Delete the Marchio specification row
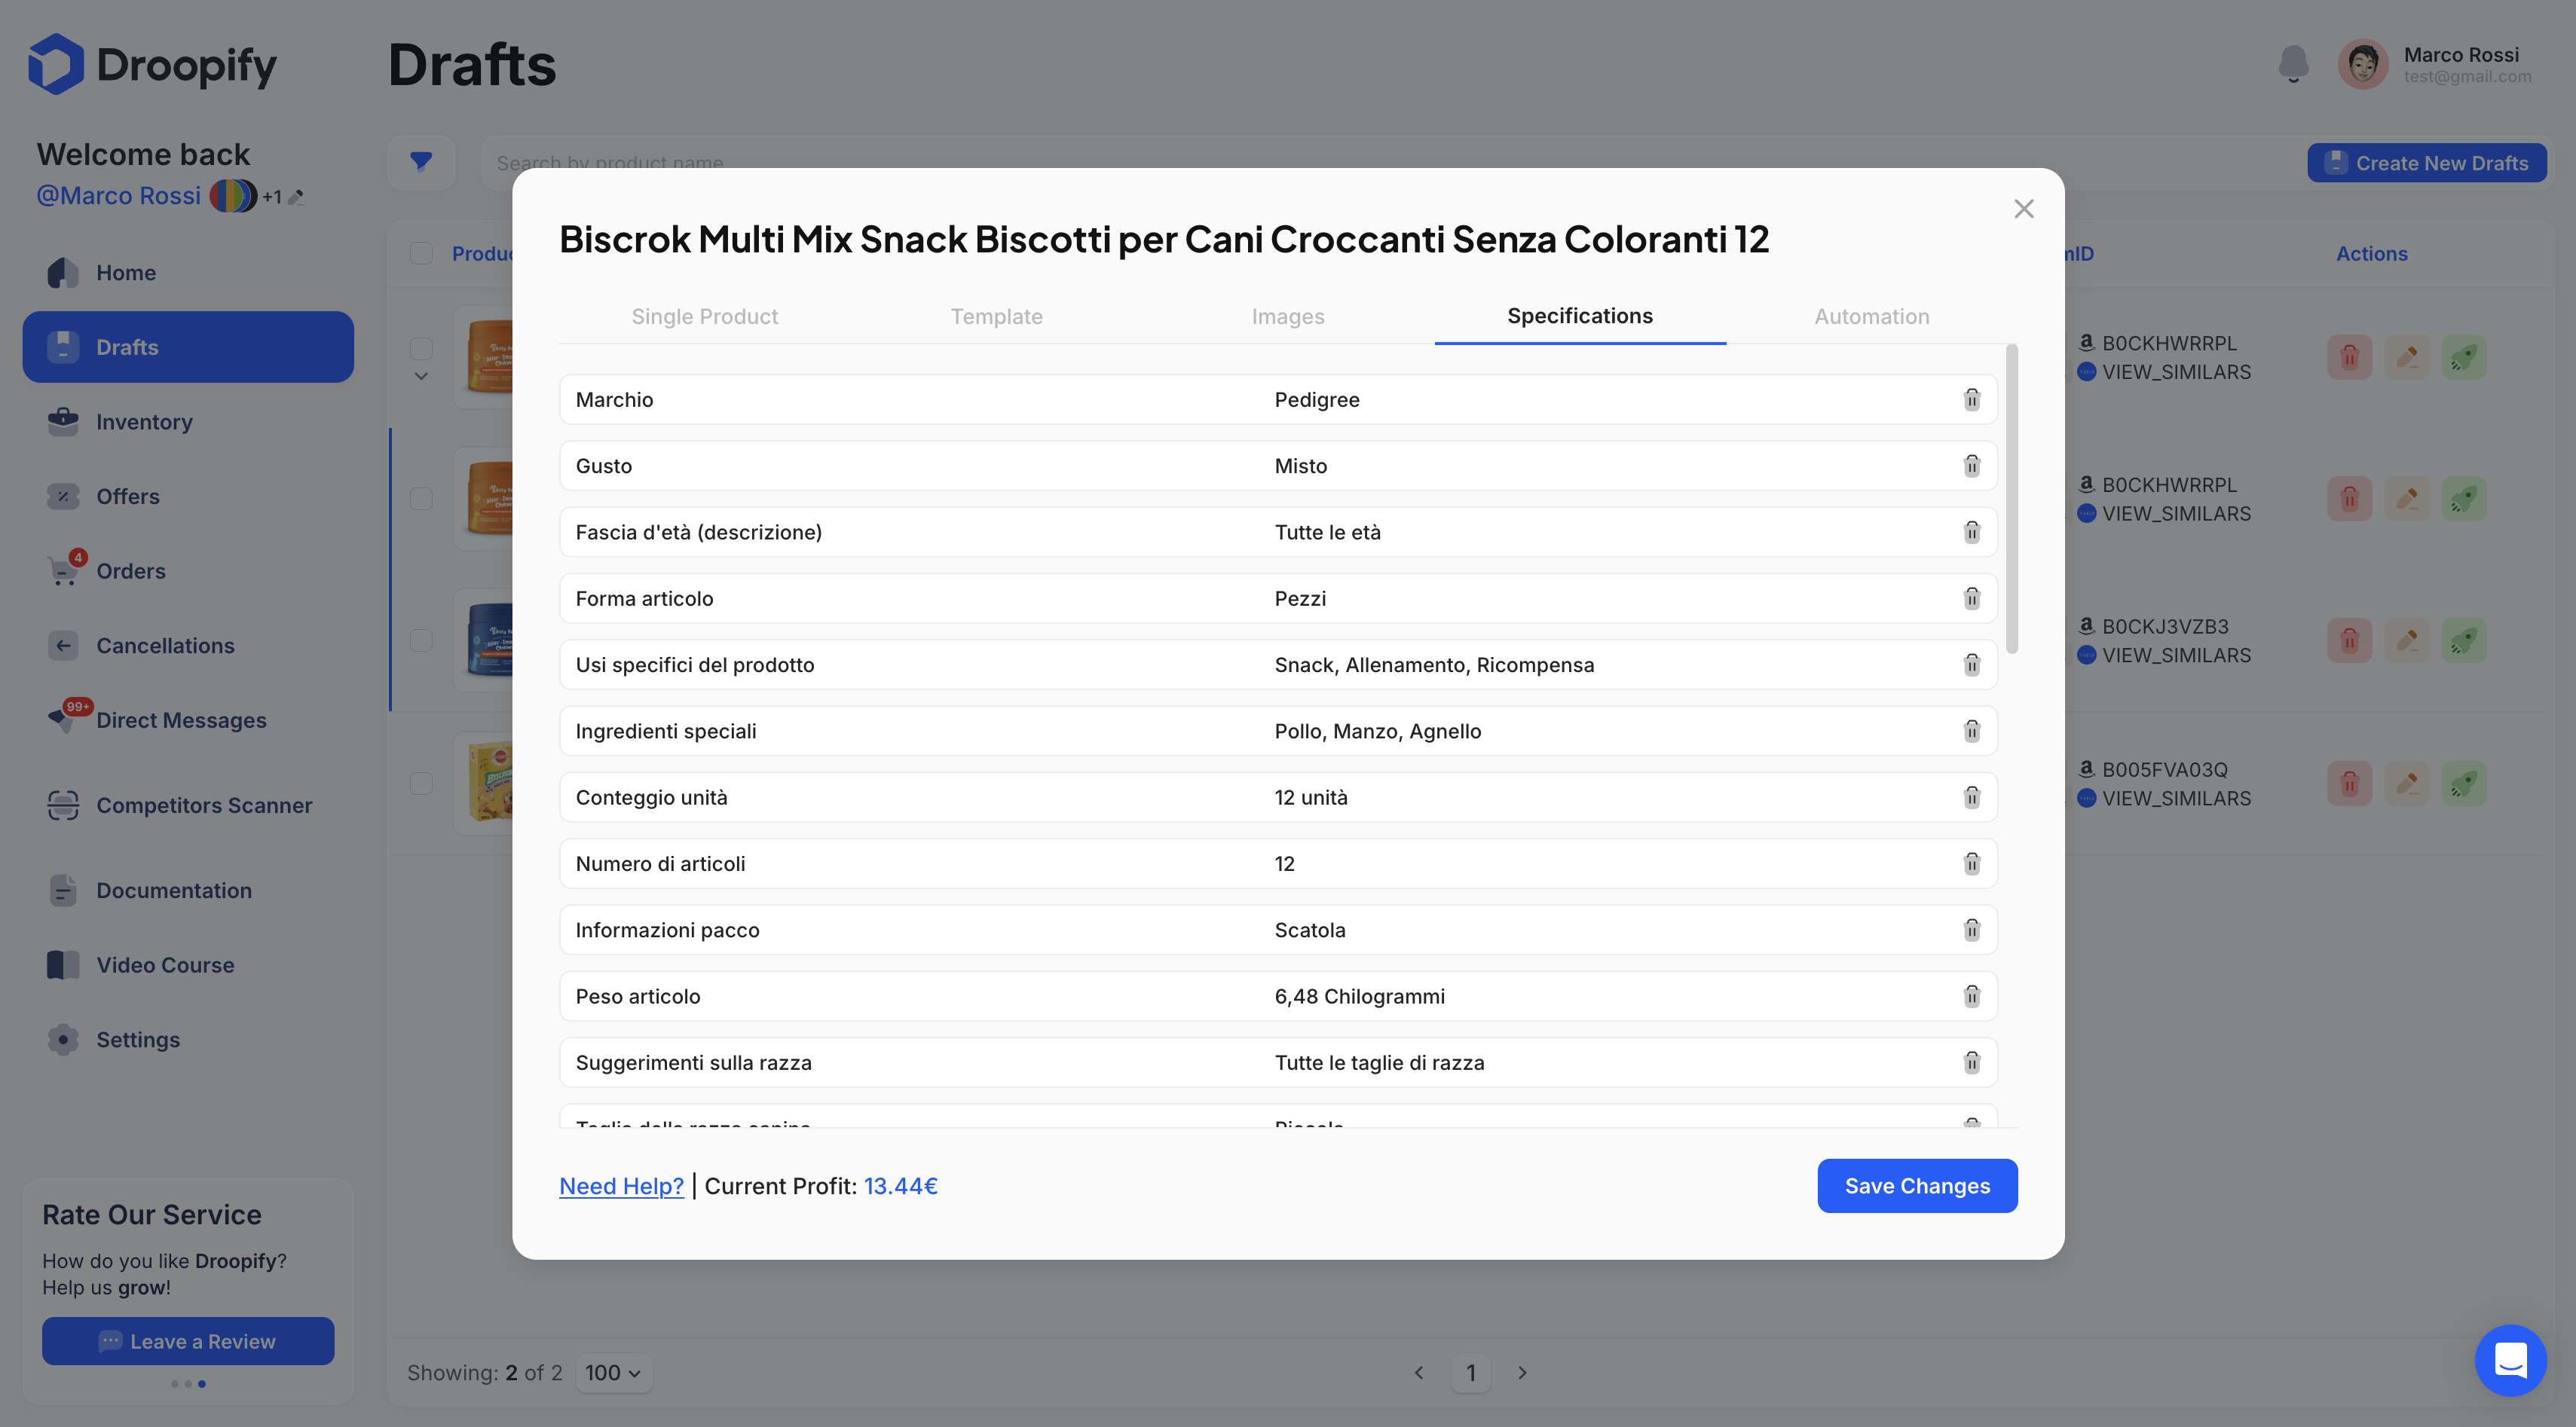2576x1427 pixels. tap(1971, 400)
